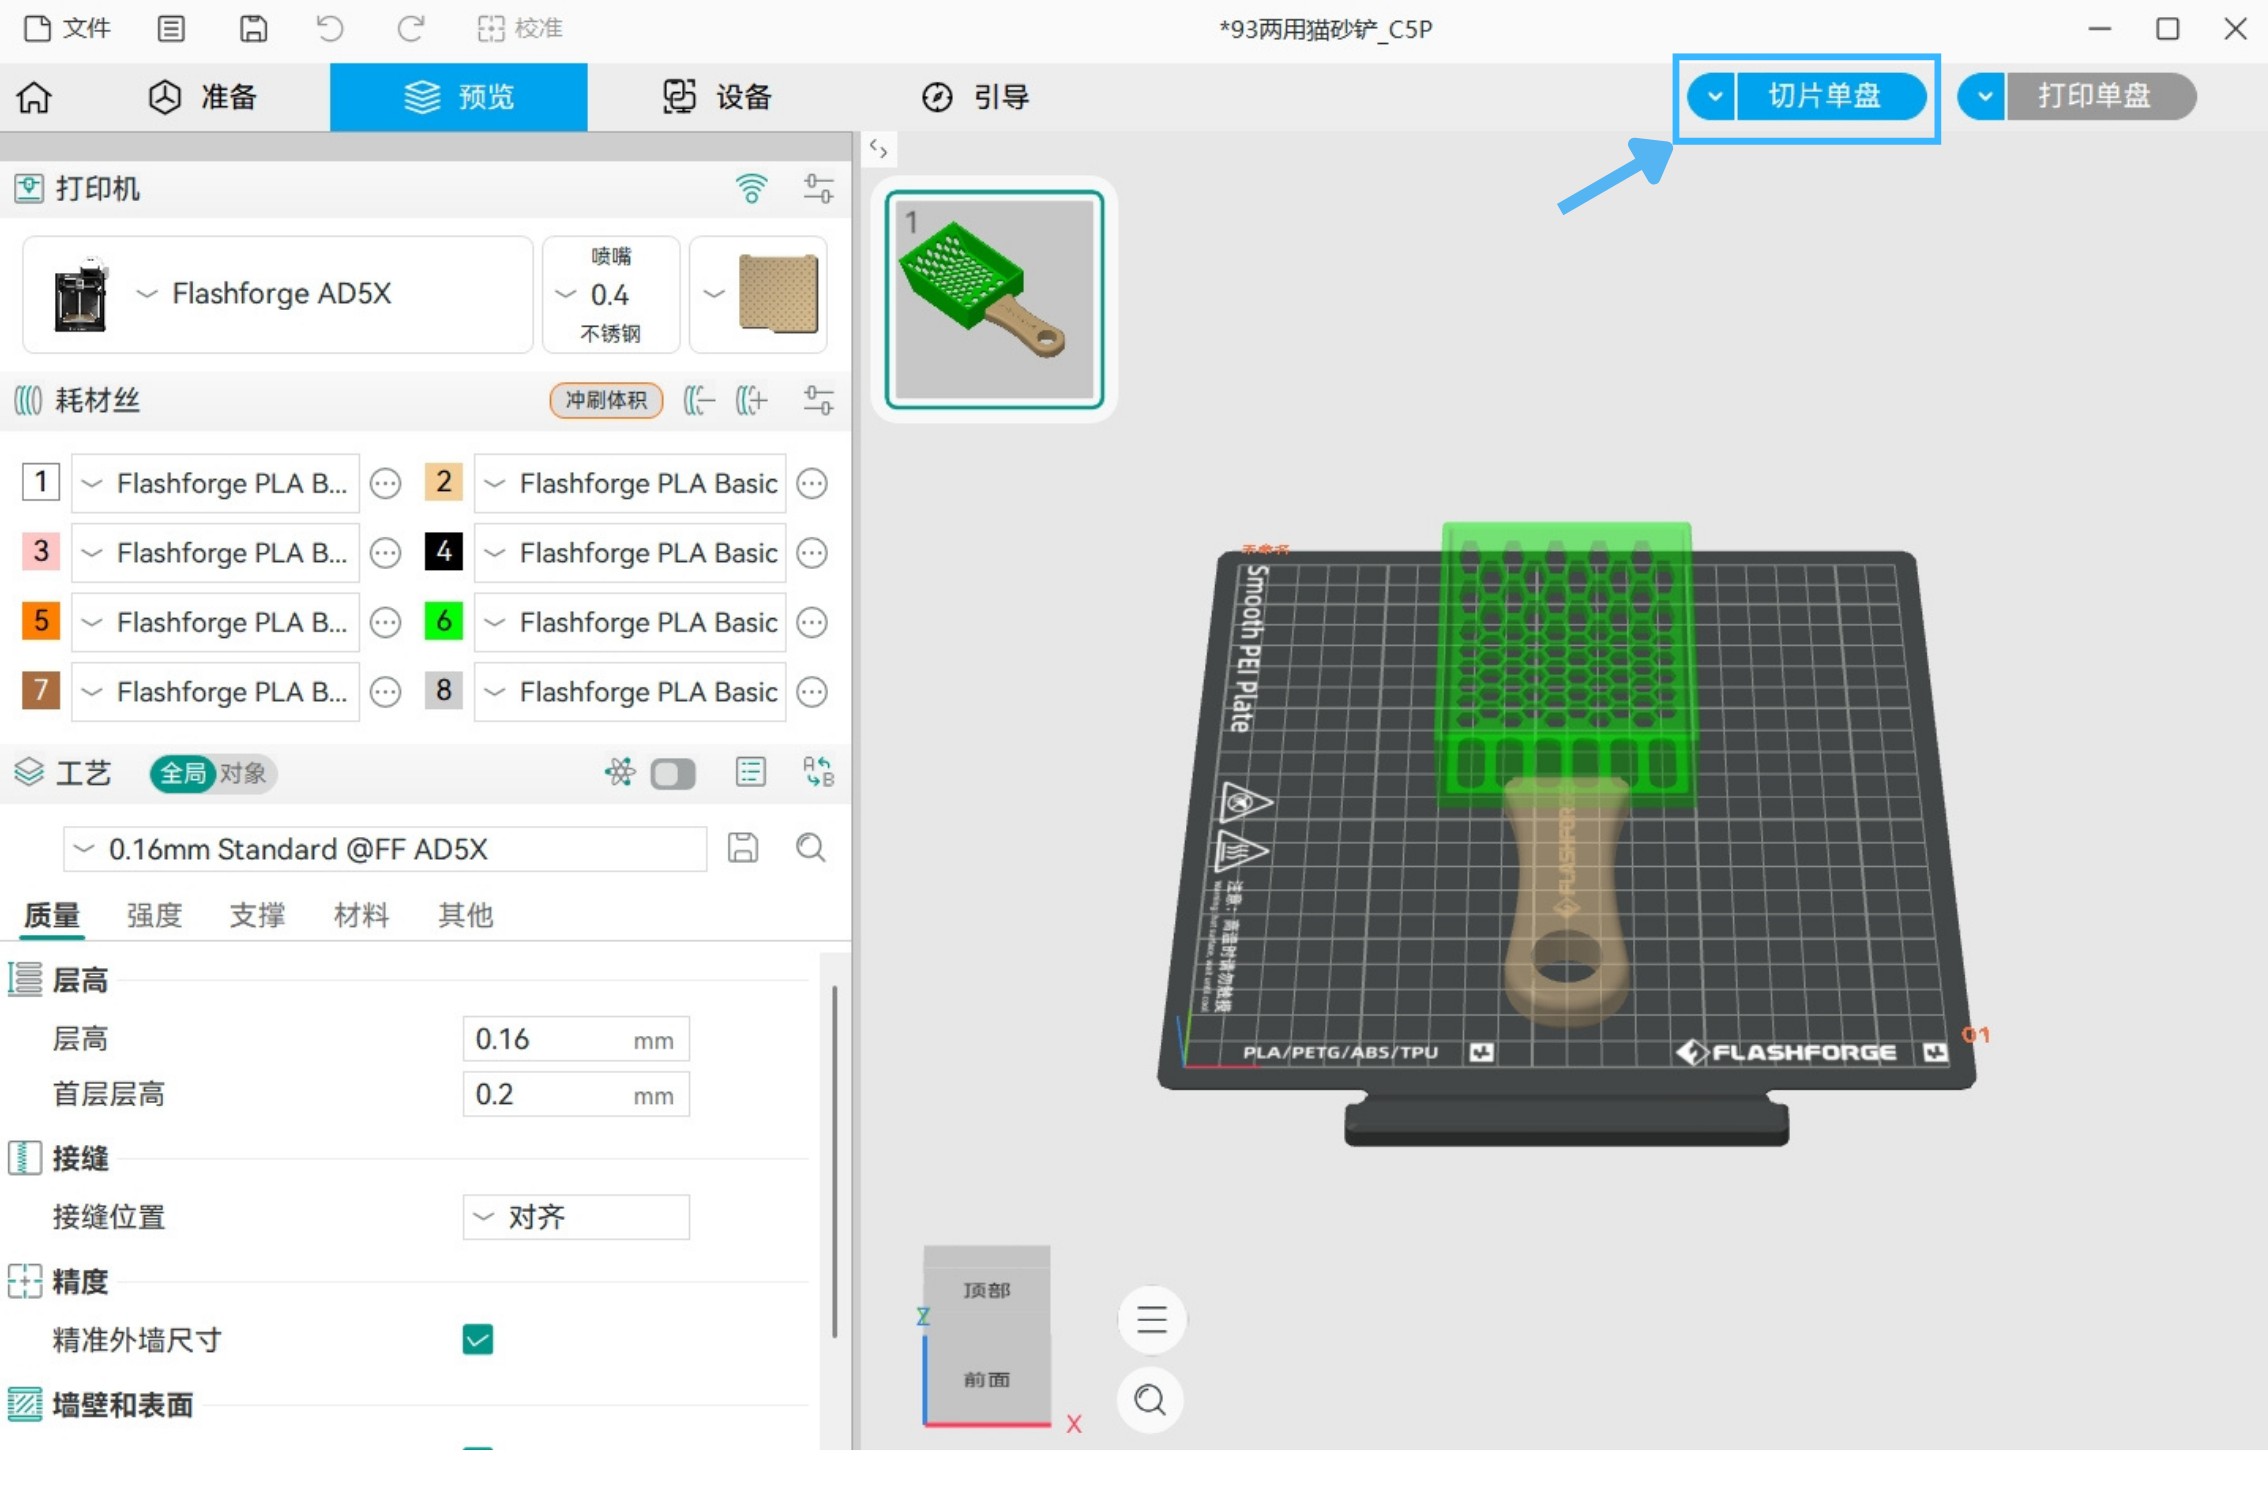Viewport: 2268px width, 1512px height.
Task: Switch to the 预览 tab
Action: [x=459, y=97]
